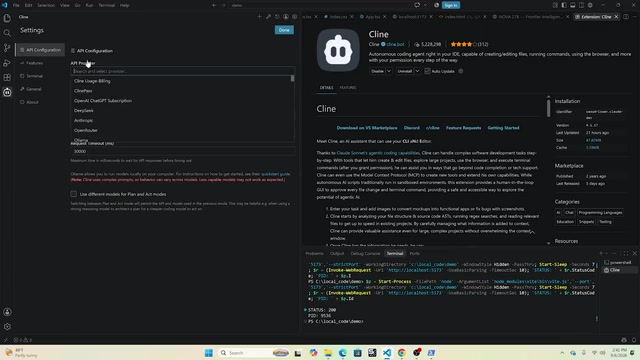Click the Request Timeout input field
The image size is (640, 360).
coord(182,151)
